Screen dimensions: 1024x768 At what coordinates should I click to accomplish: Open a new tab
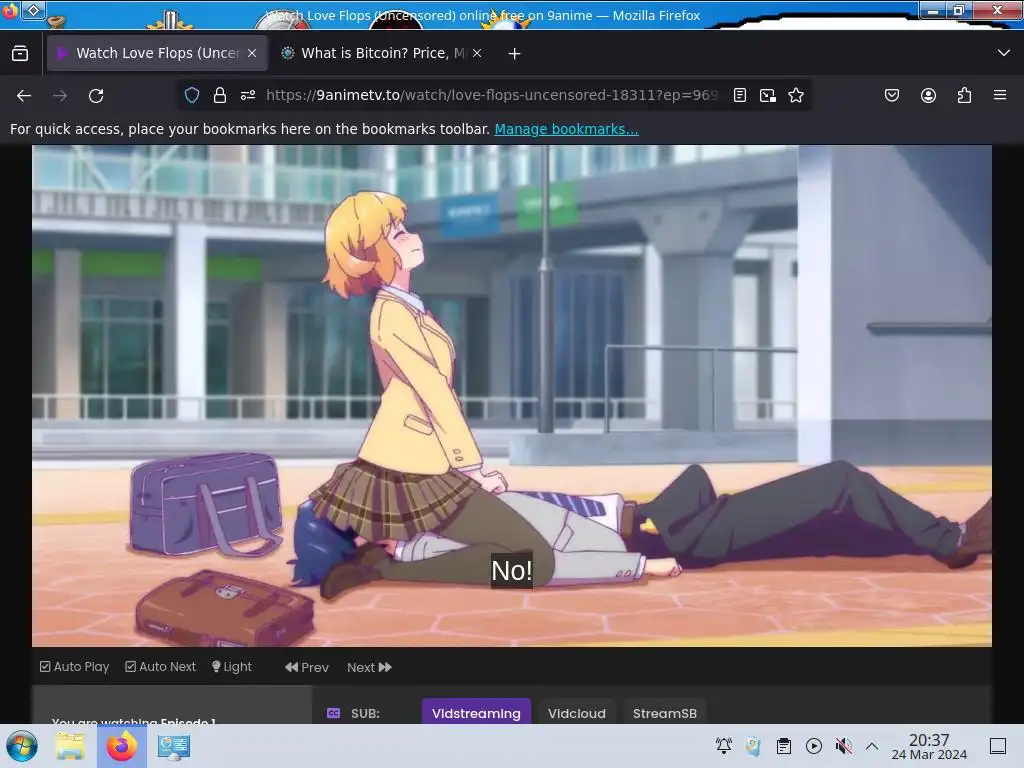pyautogui.click(x=515, y=54)
